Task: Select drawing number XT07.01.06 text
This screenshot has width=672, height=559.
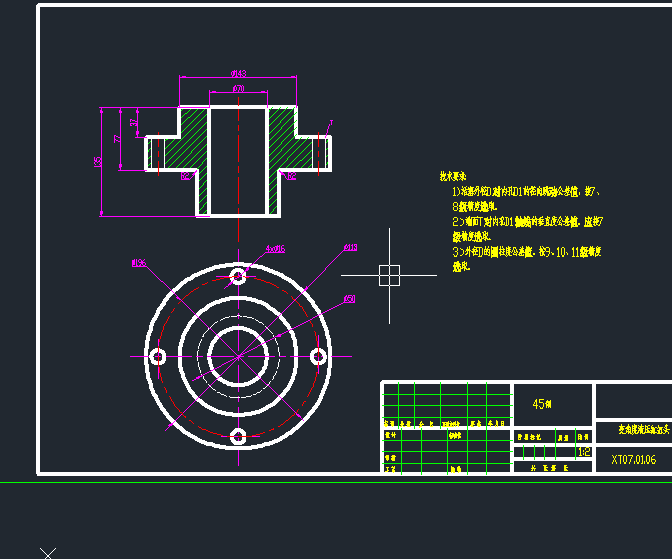Action: [633, 460]
